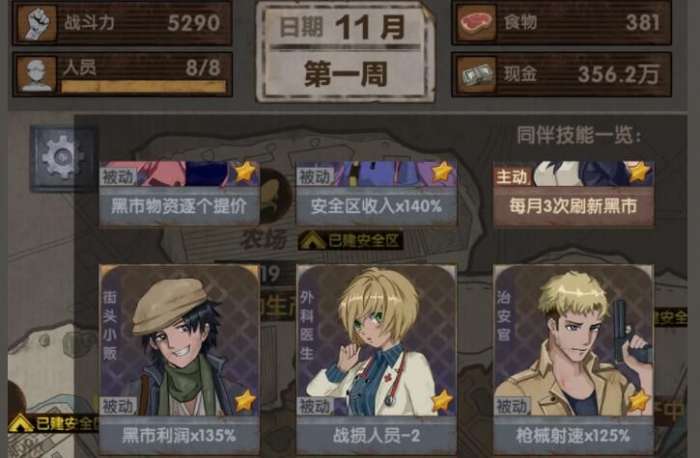Click the star on 外科医生 card
The height and width of the screenshot is (458, 700).
442,400
